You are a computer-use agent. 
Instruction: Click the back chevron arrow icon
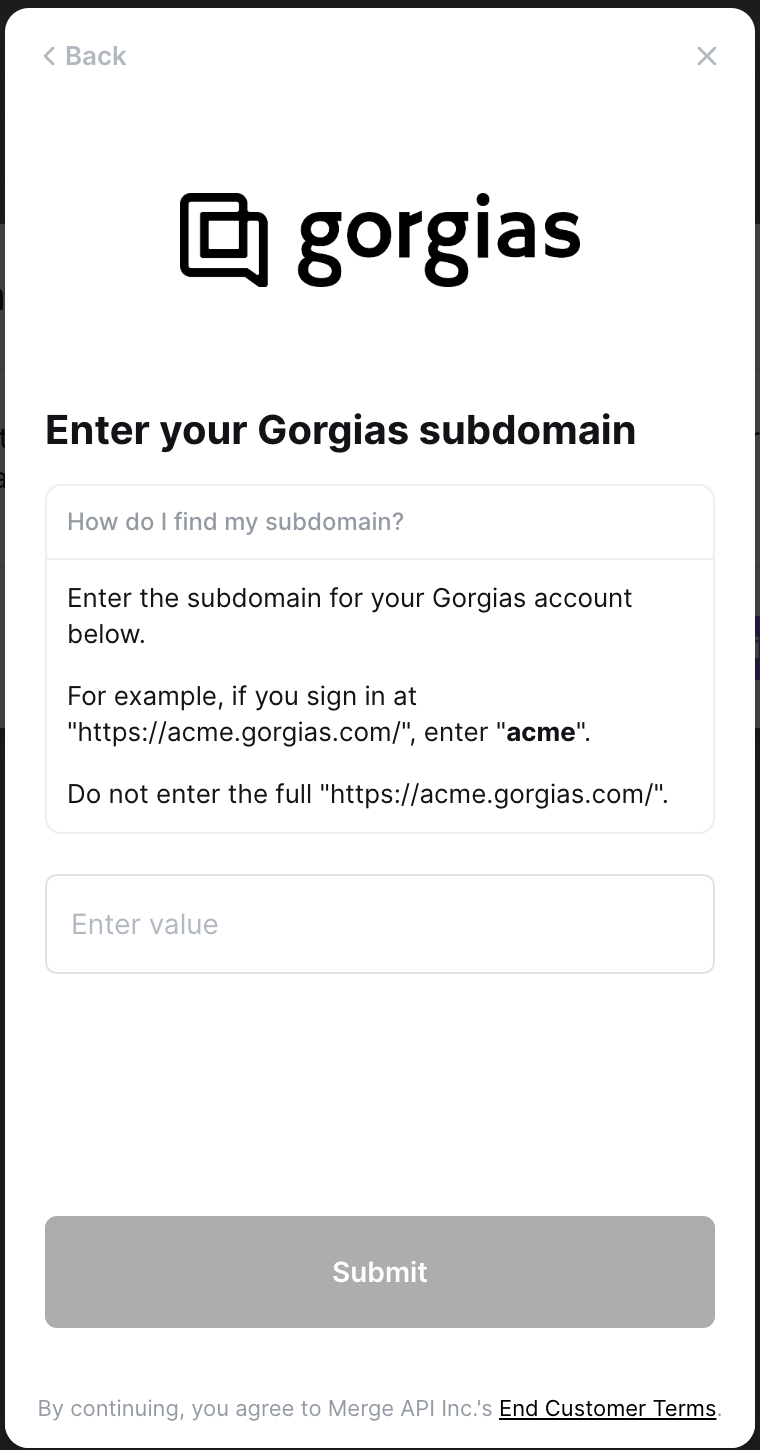tap(49, 56)
